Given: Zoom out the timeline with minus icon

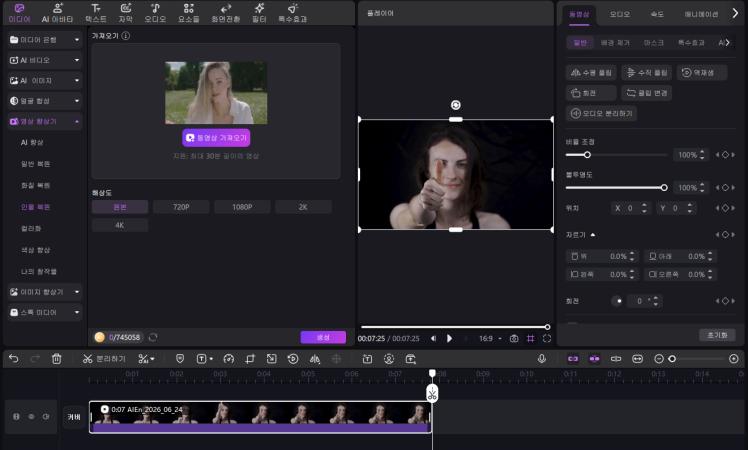Looking at the screenshot, I should [659, 358].
